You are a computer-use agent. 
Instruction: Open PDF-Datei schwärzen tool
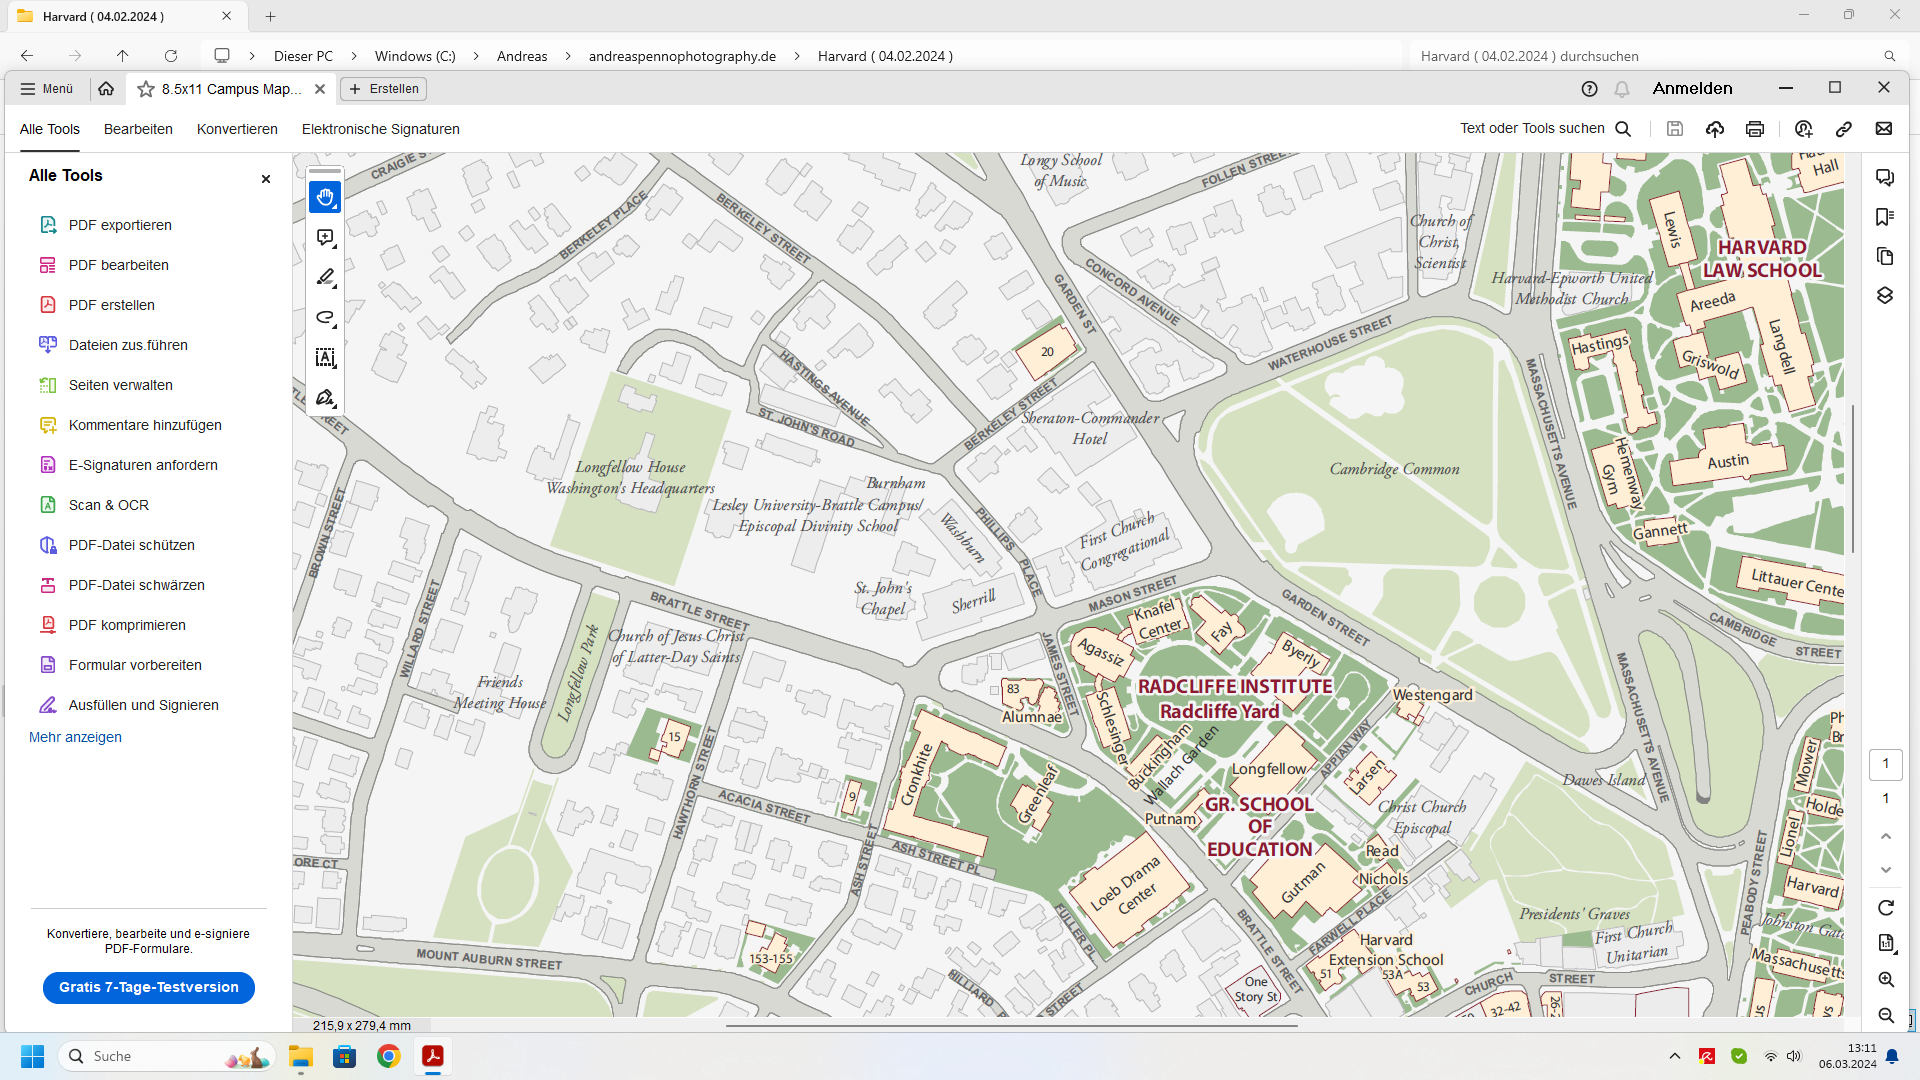click(x=136, y=585)
